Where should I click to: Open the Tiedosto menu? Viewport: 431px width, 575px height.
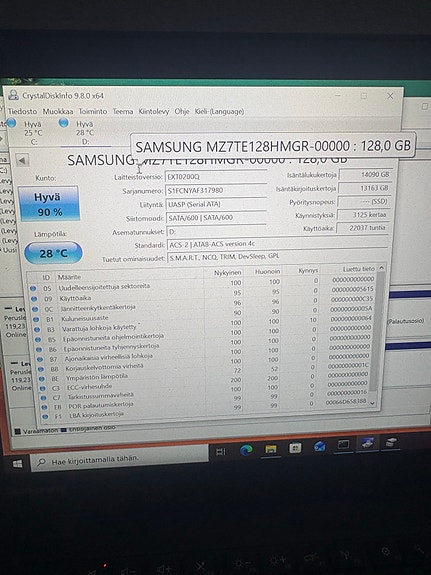pos(23,111)
